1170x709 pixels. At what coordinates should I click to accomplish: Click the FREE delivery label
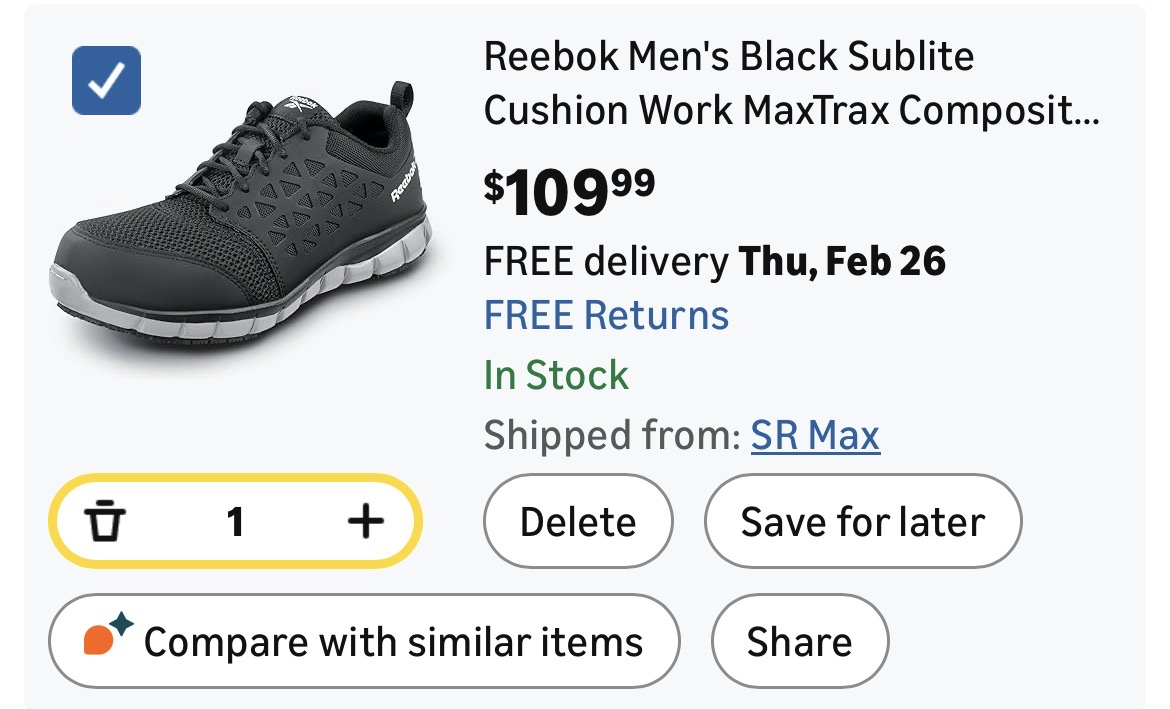pos(606,262)
